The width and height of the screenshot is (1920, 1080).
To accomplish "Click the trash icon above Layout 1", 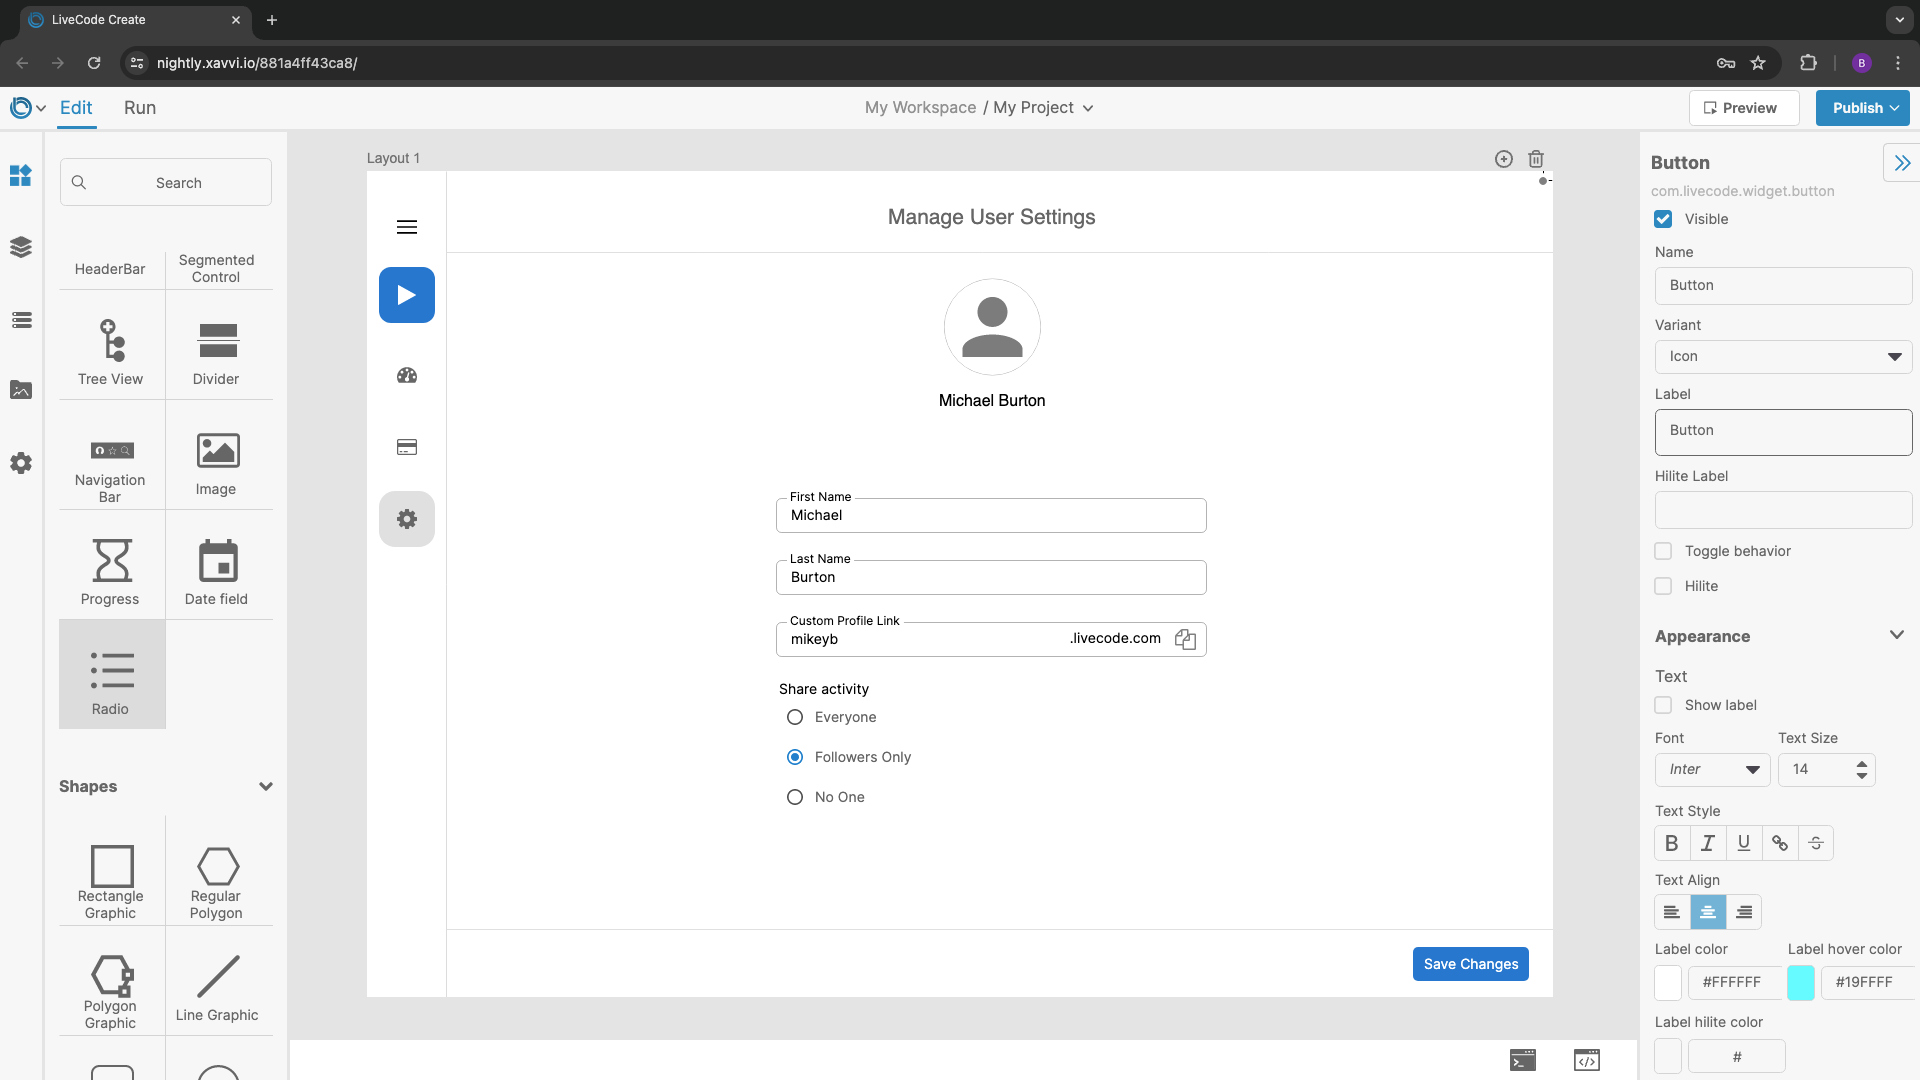I will pyautogui.click(x=1536, y=159).
